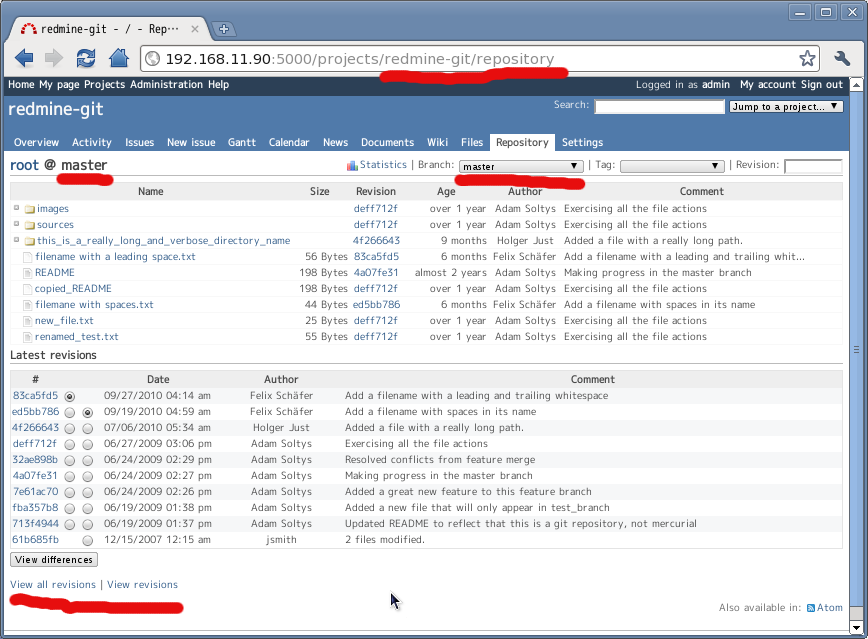This screenshot has width=868, height=639.
Task: Click the file icon beside README
Action: pyautogui.click(x=27, y=273)
